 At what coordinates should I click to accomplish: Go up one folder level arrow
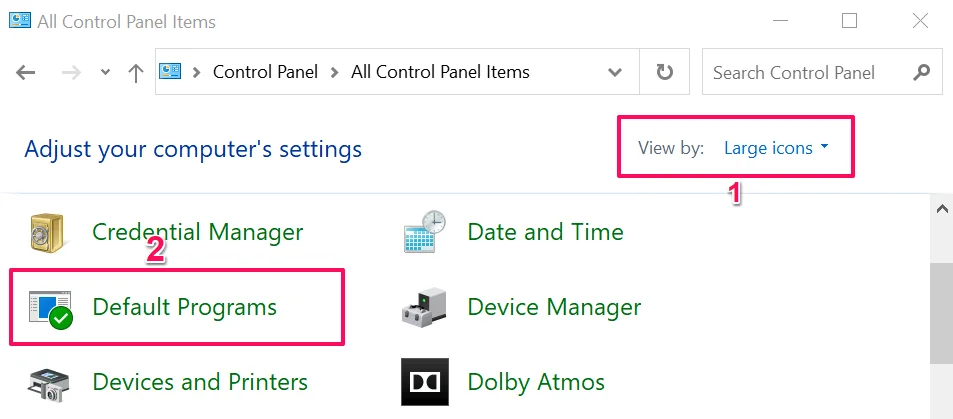point(136,73)
